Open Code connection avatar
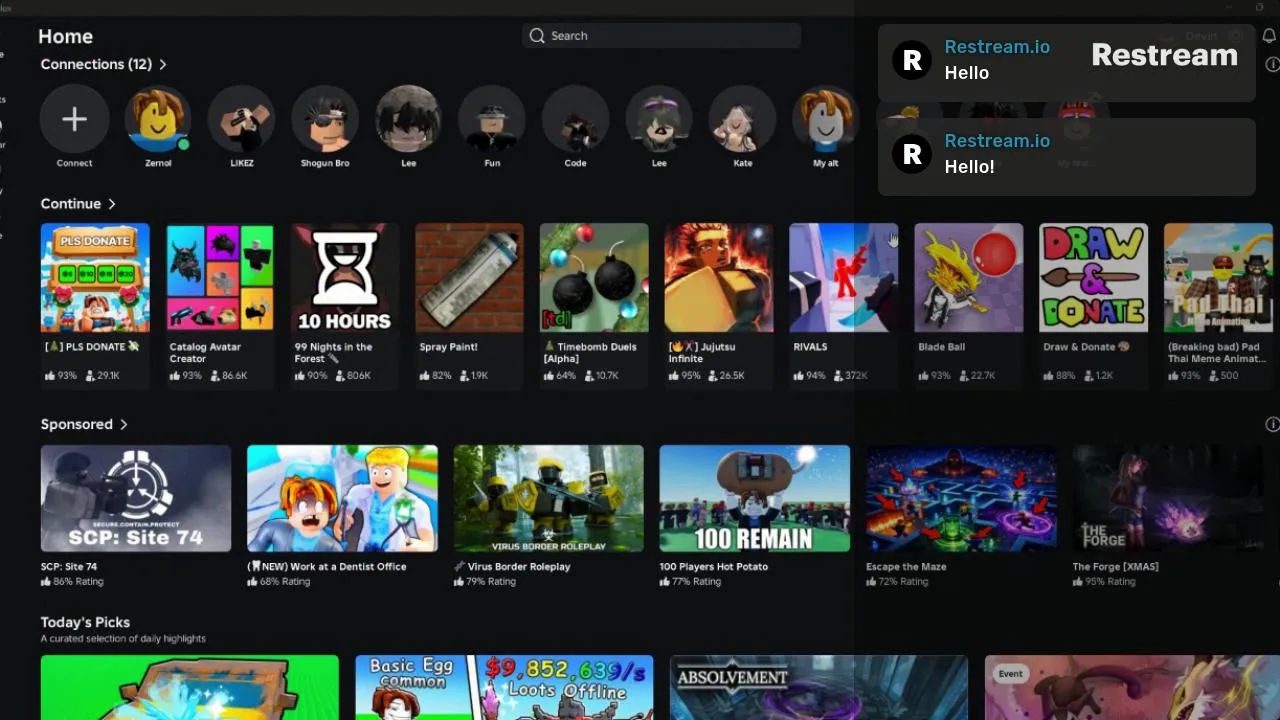1280x720 pixels. point(575,119)
